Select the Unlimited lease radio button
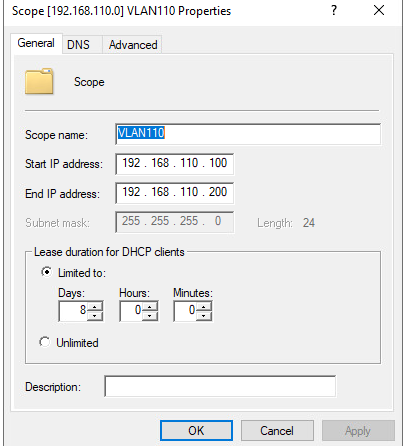 coord(44,342)
